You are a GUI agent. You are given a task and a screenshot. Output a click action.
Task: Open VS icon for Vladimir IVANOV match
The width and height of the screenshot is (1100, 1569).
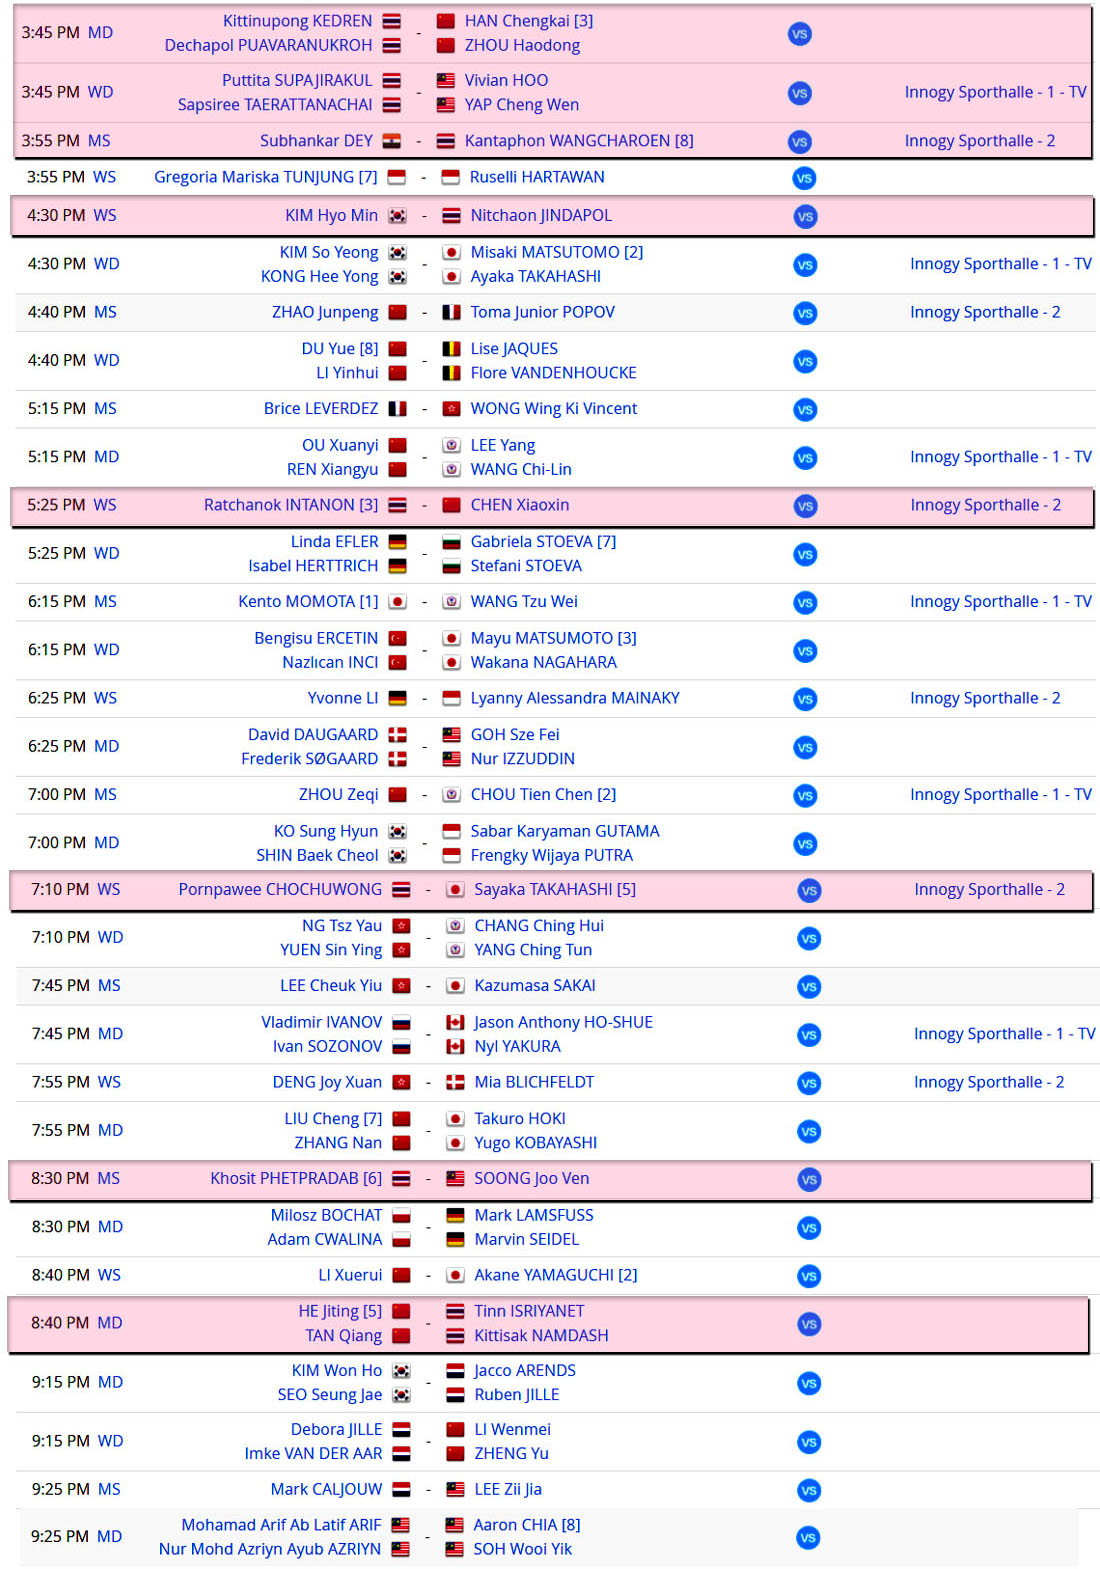pyautogui.click(x=809, y=1035)
